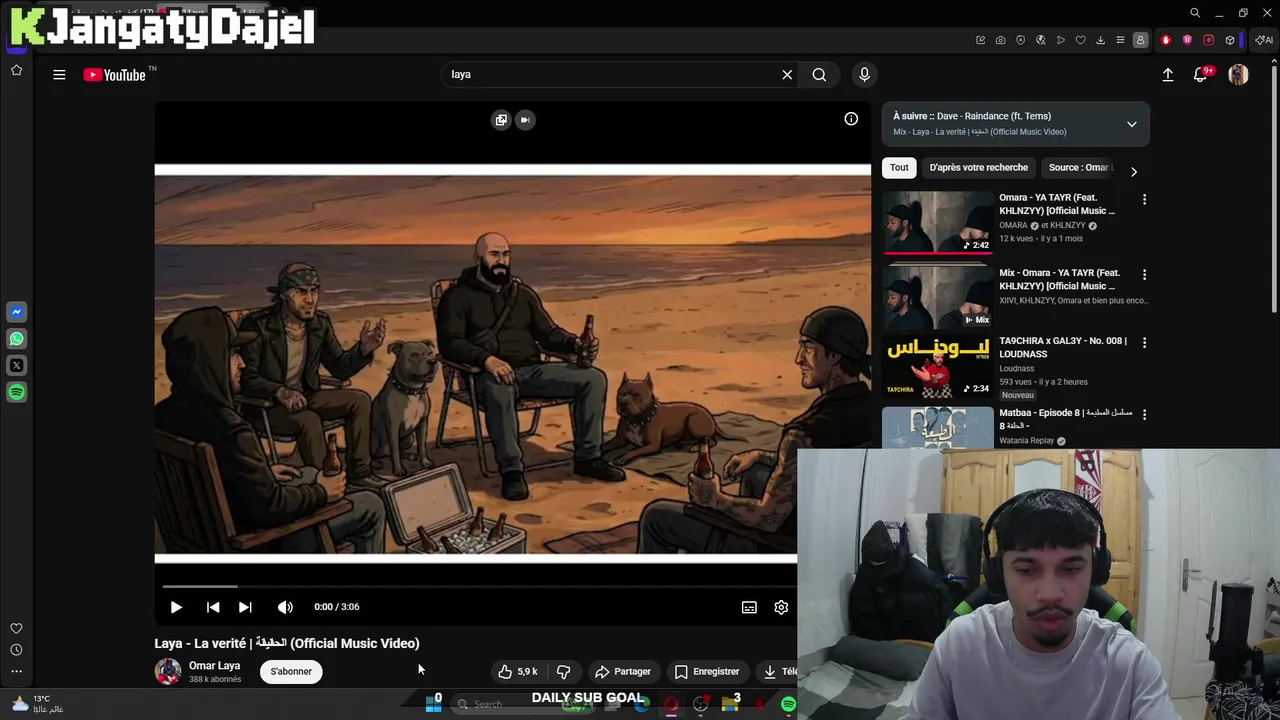Click the S'abonner subscribe button
The image size is (1280, 720).
coord(291,672)
